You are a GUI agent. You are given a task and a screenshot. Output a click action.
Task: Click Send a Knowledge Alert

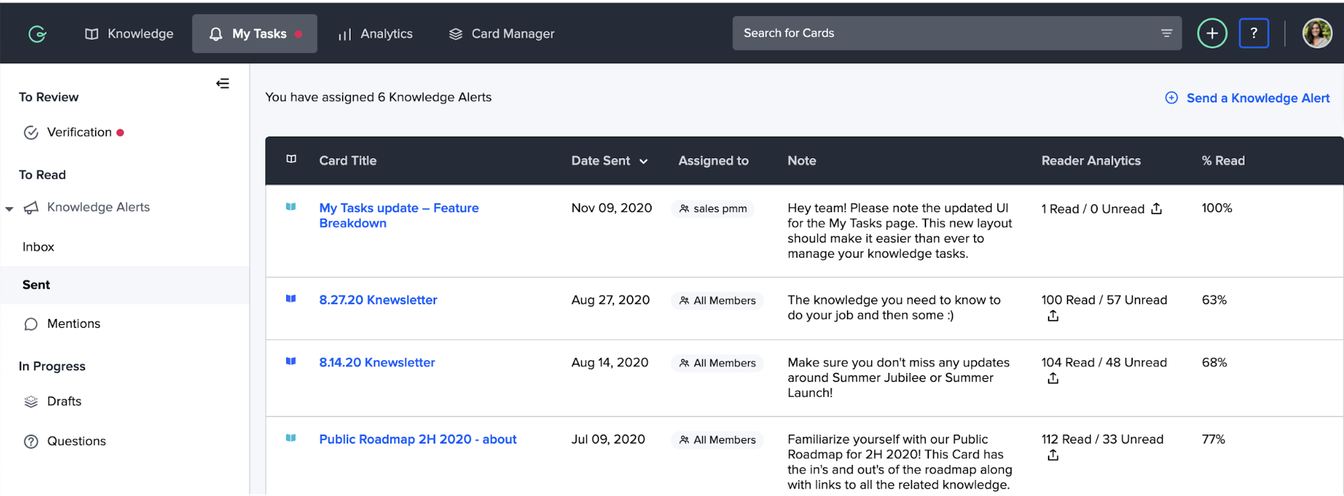click(1247, 98)
